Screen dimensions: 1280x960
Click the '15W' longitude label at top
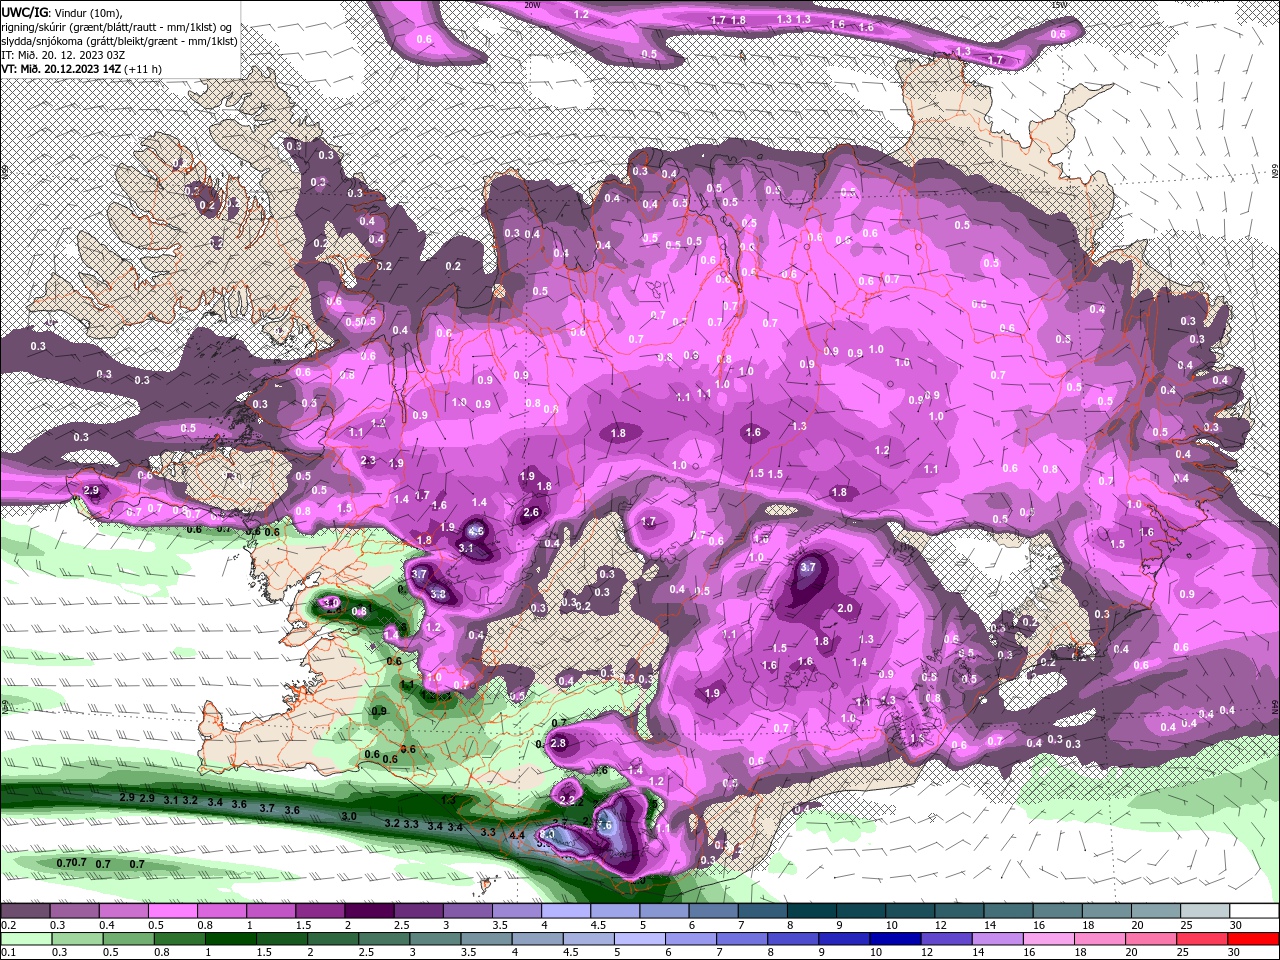1059,4
